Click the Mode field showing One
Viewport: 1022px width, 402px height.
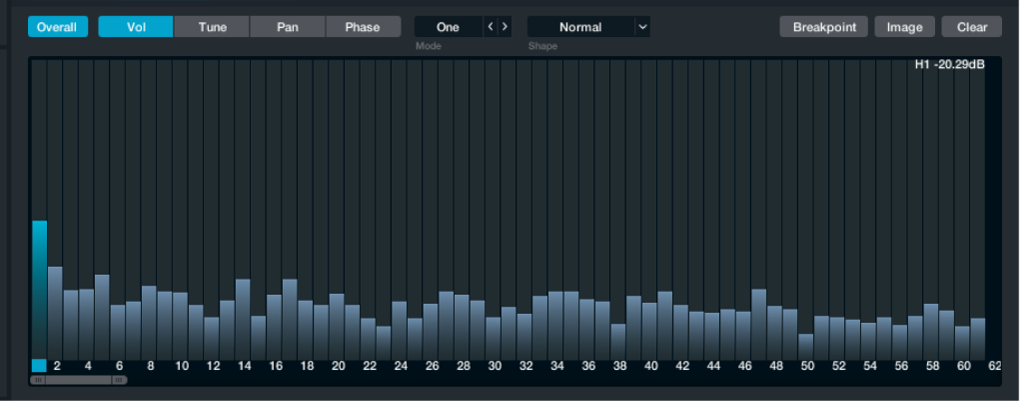[448, 27]
